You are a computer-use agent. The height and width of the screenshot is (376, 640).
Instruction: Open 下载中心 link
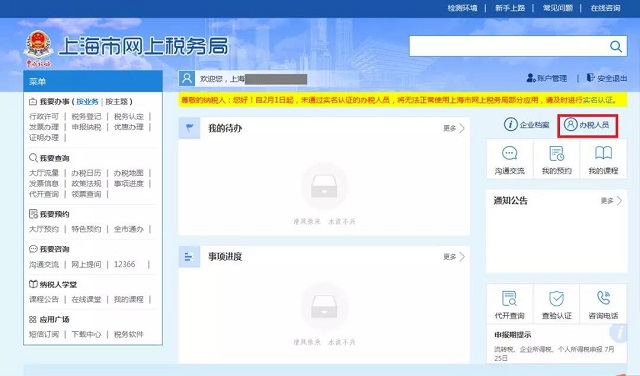tap(86, 334)
